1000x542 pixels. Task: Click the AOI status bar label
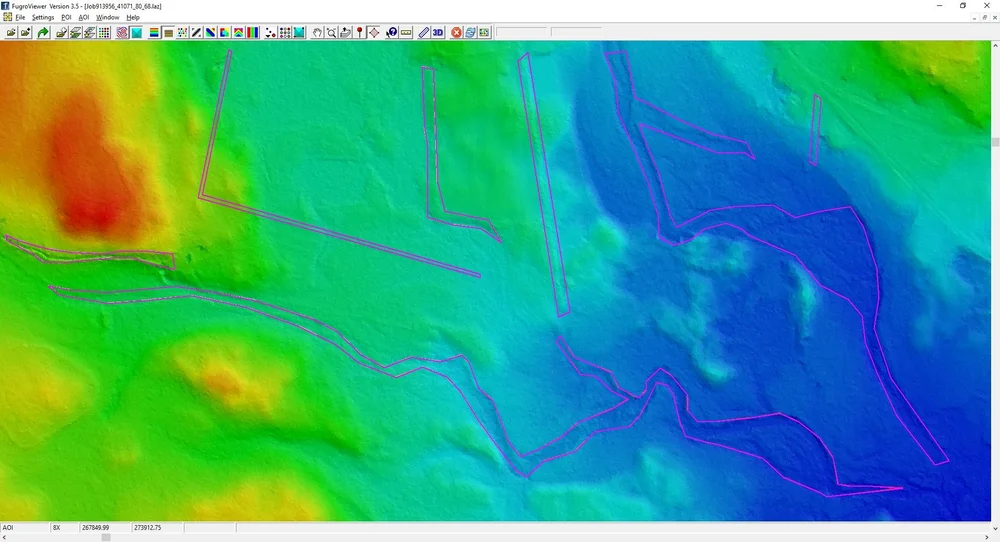8,527
